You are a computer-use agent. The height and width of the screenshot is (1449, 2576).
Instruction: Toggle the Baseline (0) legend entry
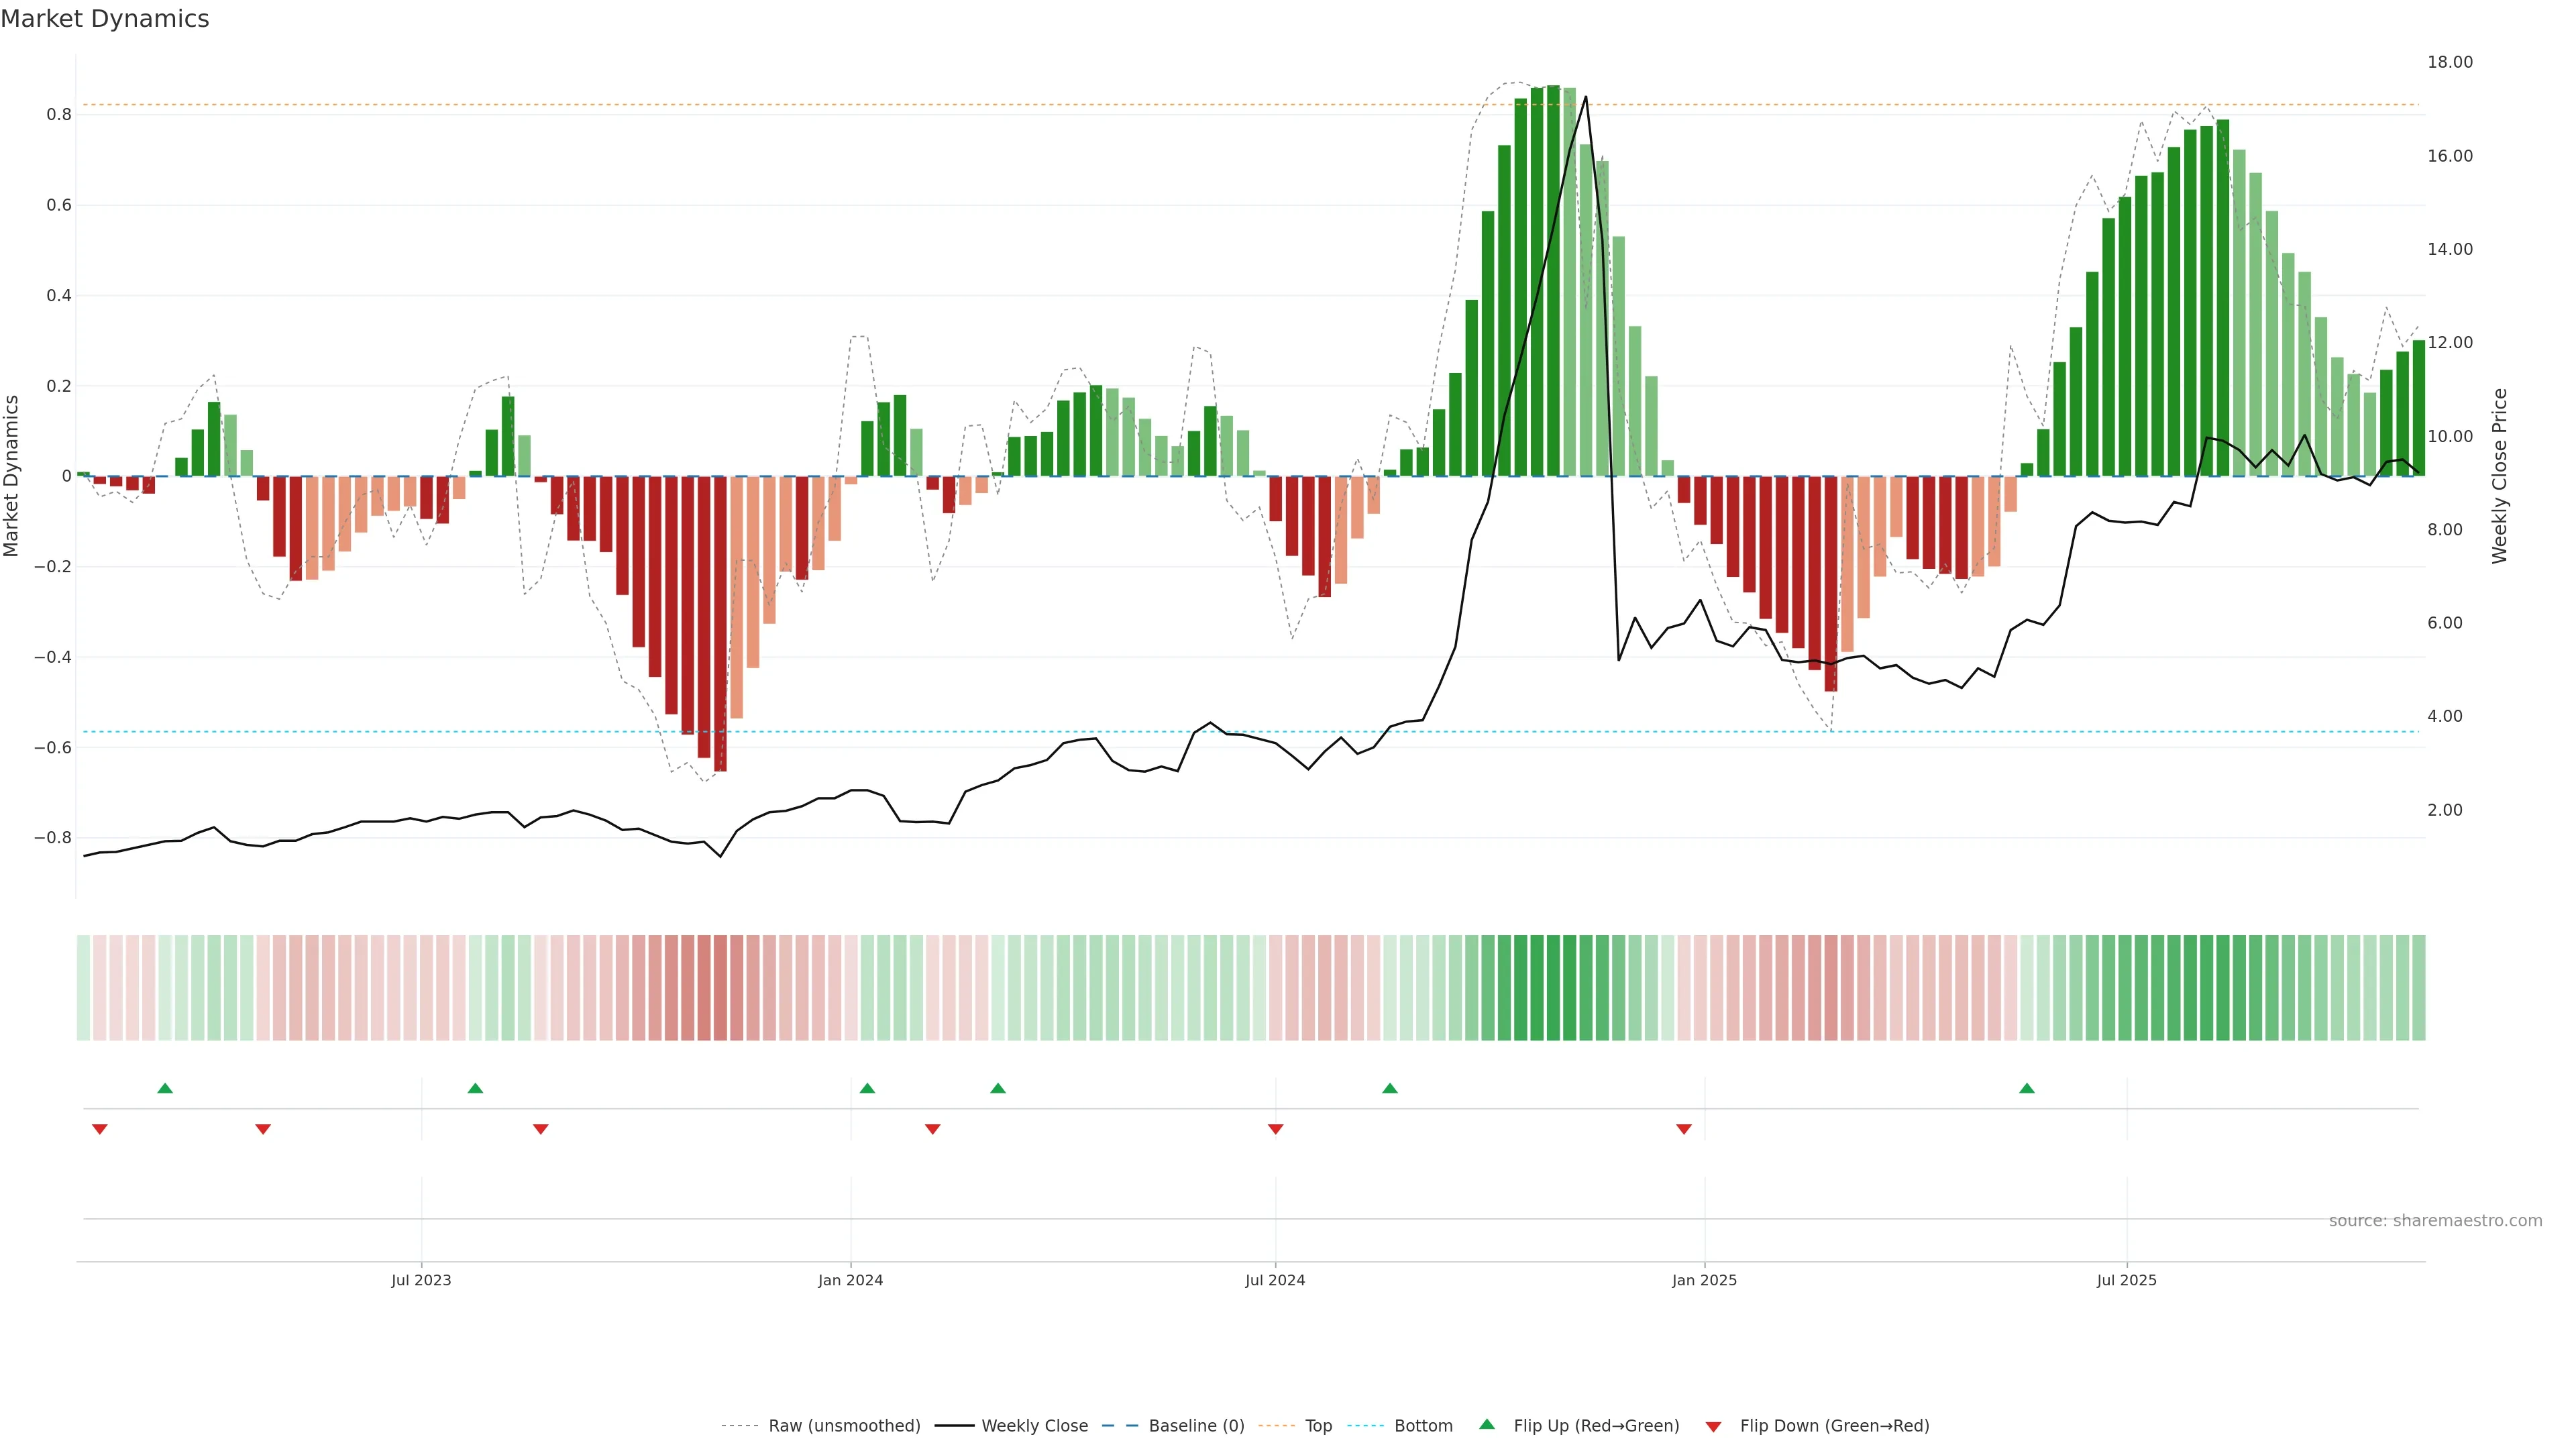1196,1426
